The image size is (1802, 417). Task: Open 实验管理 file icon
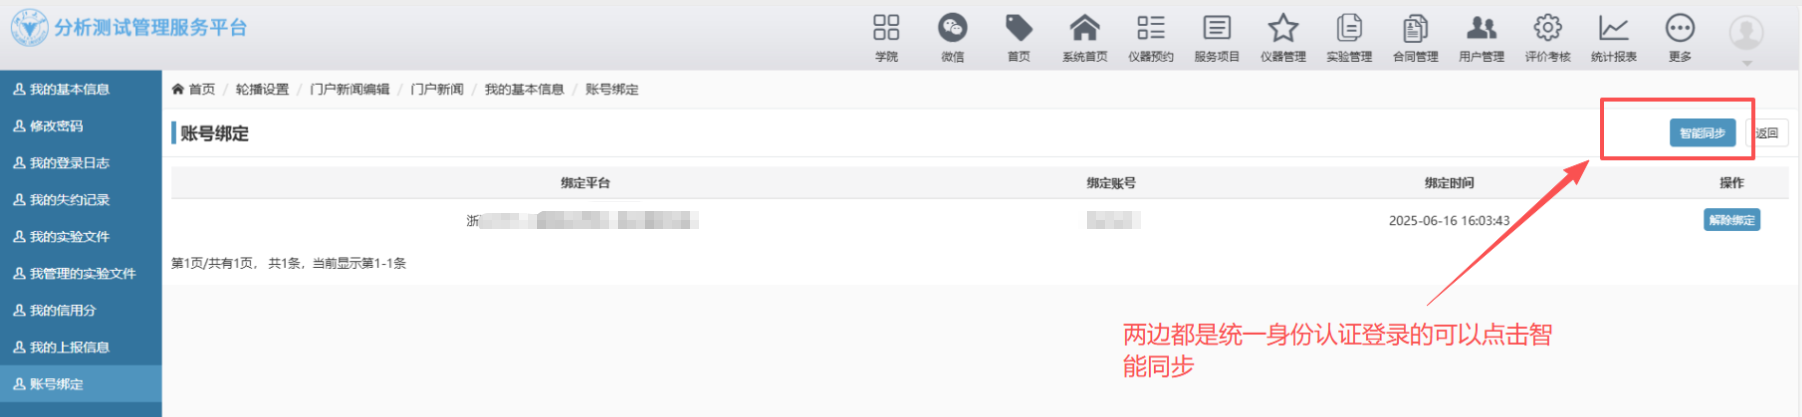pyautogui.click(x=1349, y=28)
